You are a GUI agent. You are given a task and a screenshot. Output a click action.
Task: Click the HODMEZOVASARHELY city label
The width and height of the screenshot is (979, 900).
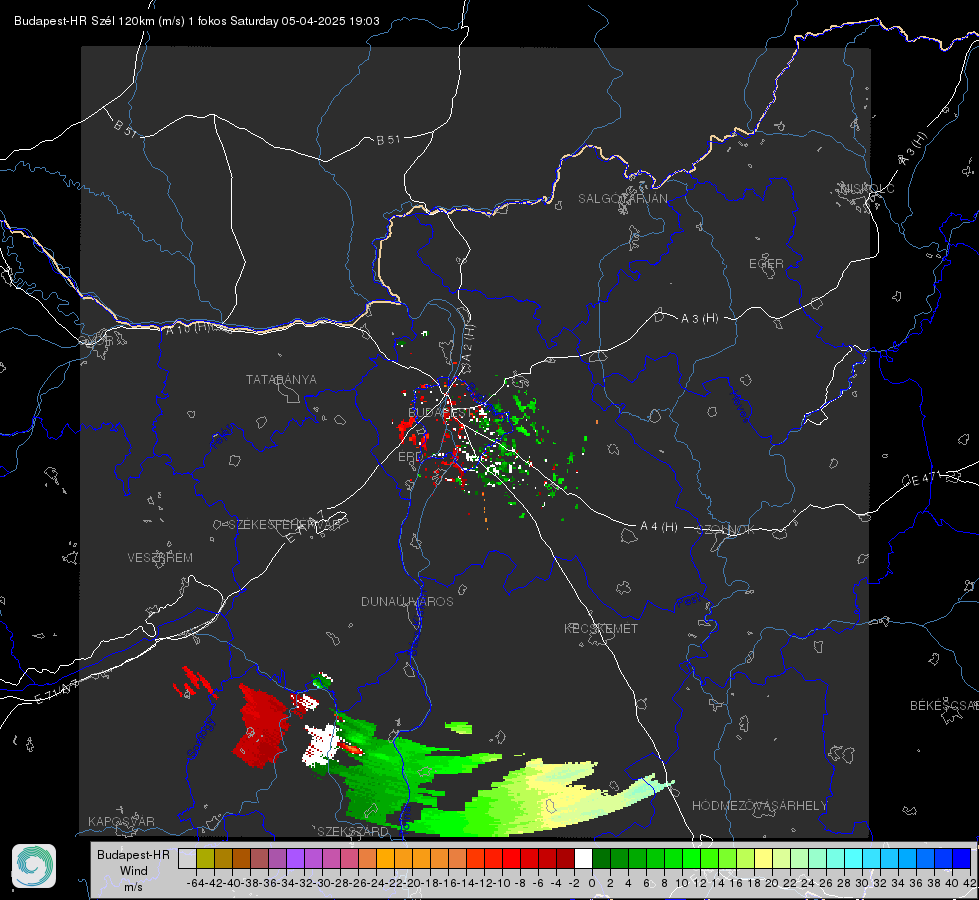point(759,806)
